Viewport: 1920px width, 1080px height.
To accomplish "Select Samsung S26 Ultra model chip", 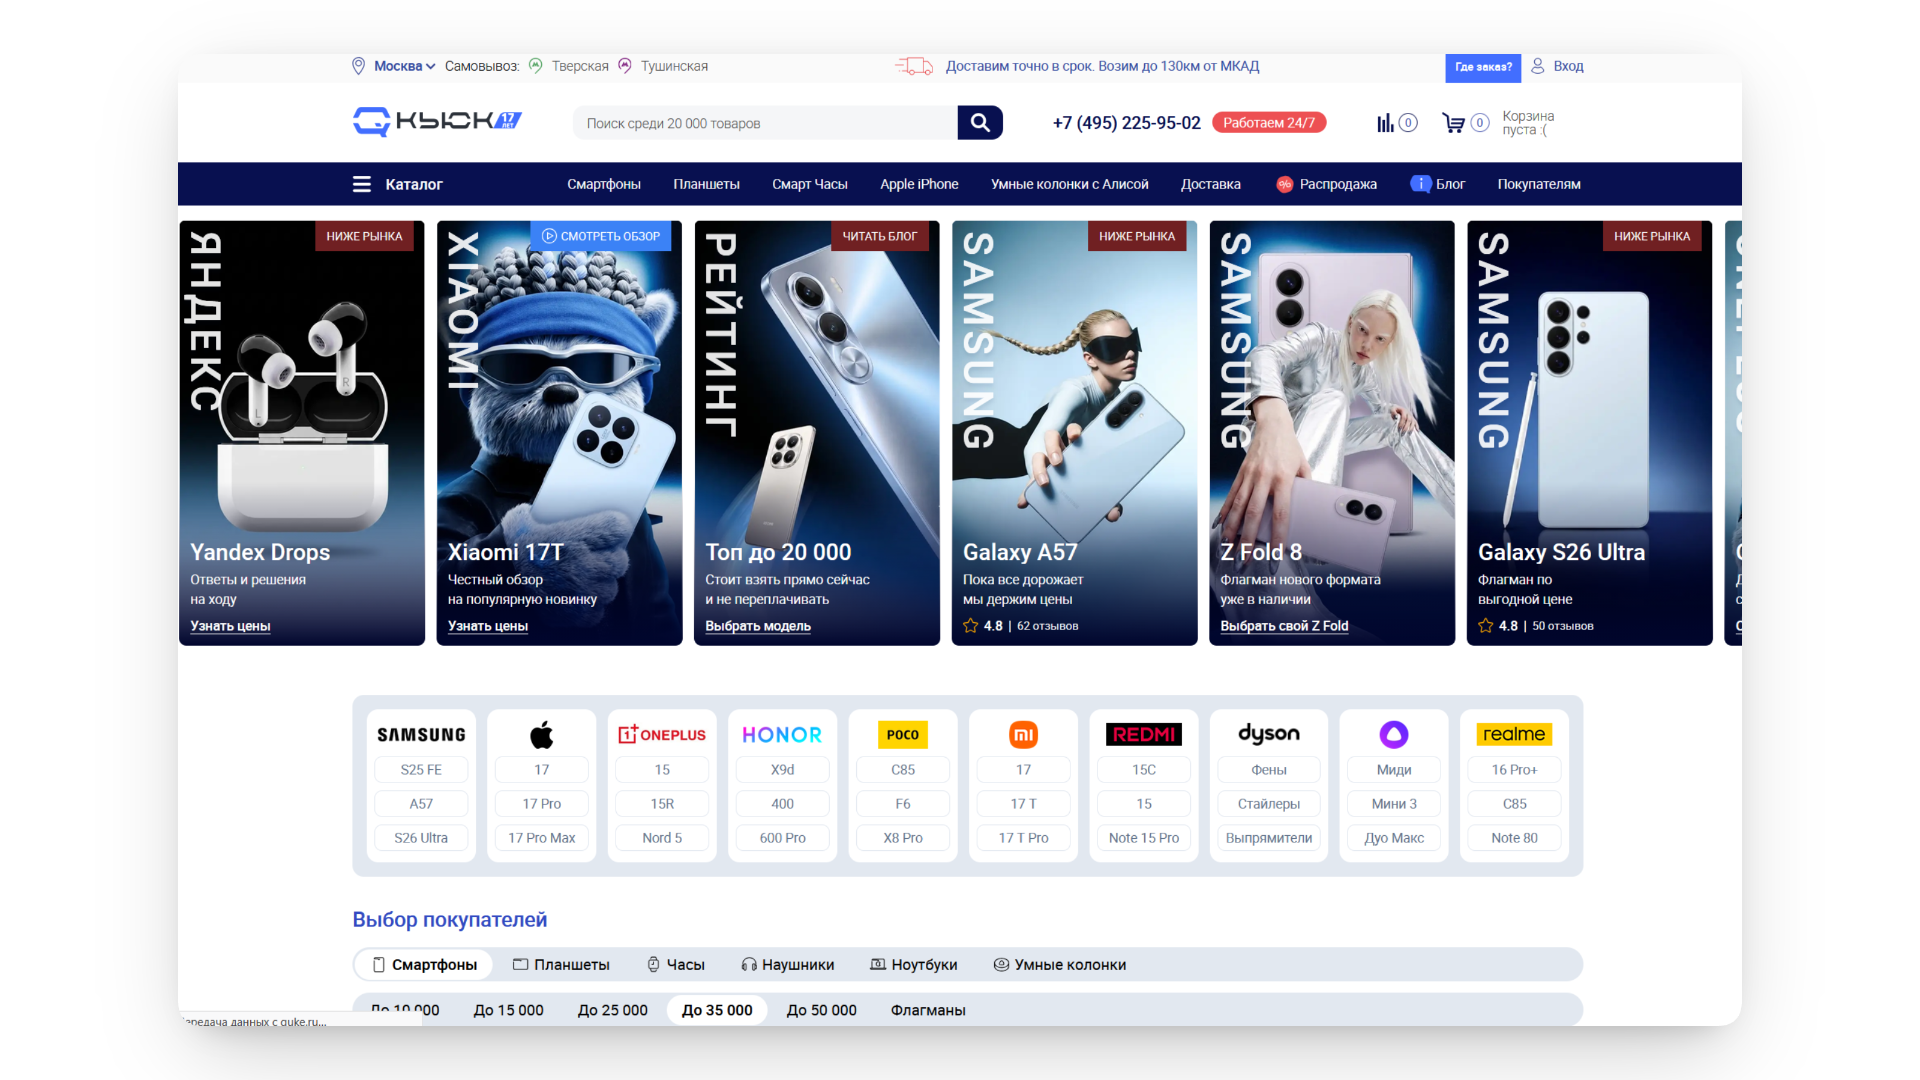I will (421, 838).
